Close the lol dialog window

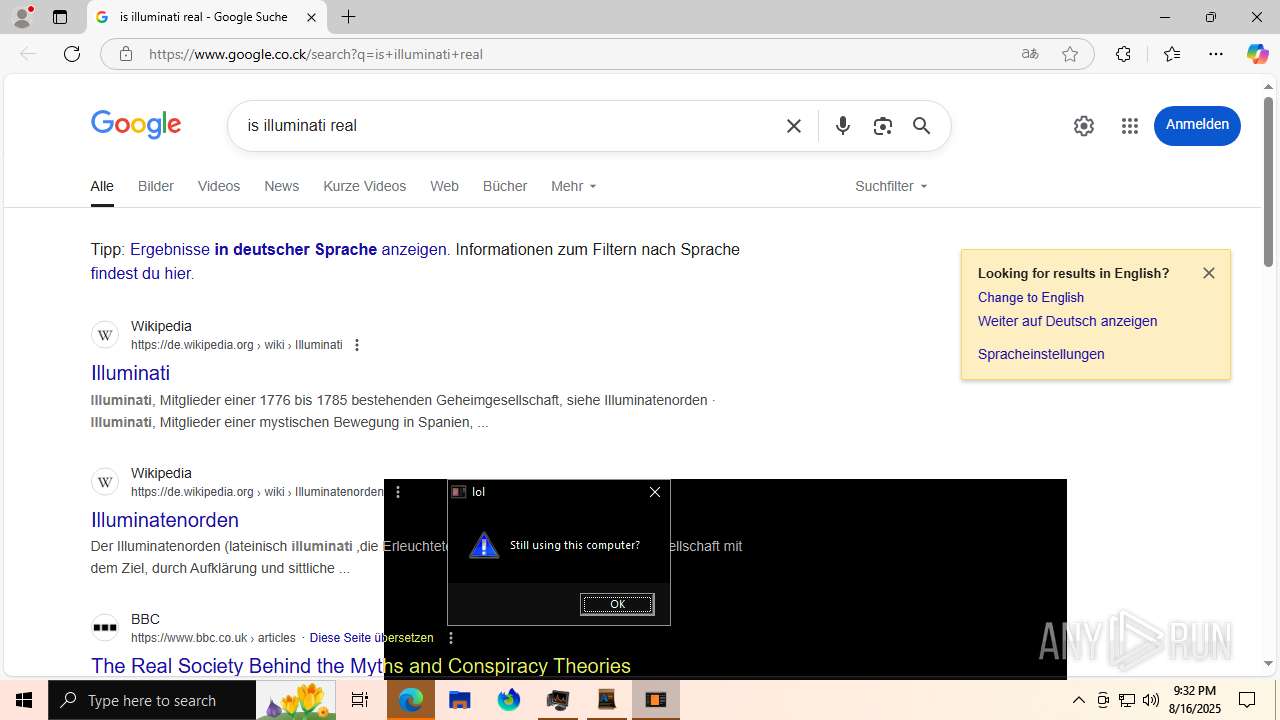click(655, 492)
